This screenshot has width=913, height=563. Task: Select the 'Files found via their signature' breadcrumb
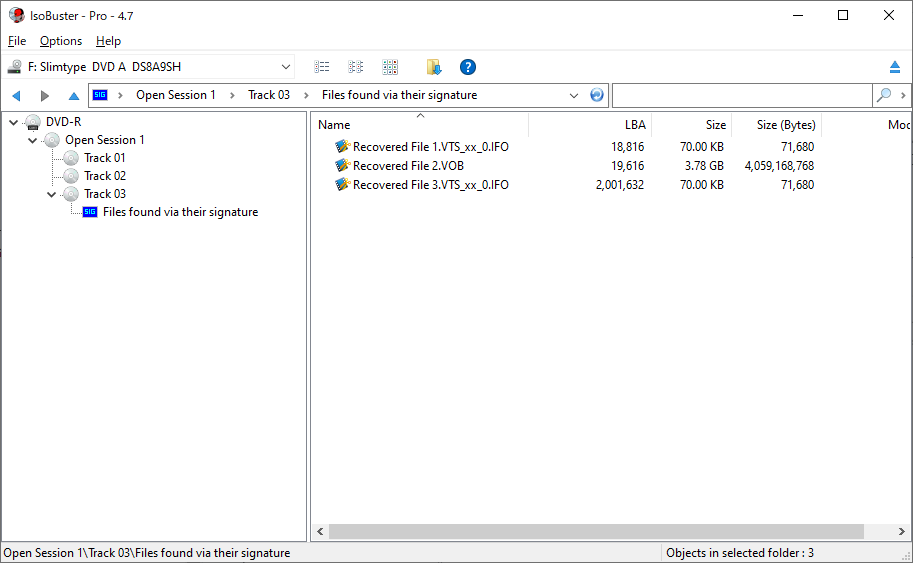(399, 95)
